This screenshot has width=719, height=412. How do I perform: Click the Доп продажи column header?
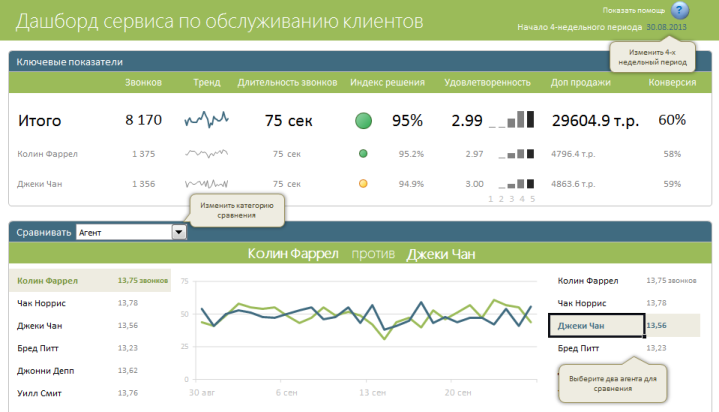click(x=581, y=83)
